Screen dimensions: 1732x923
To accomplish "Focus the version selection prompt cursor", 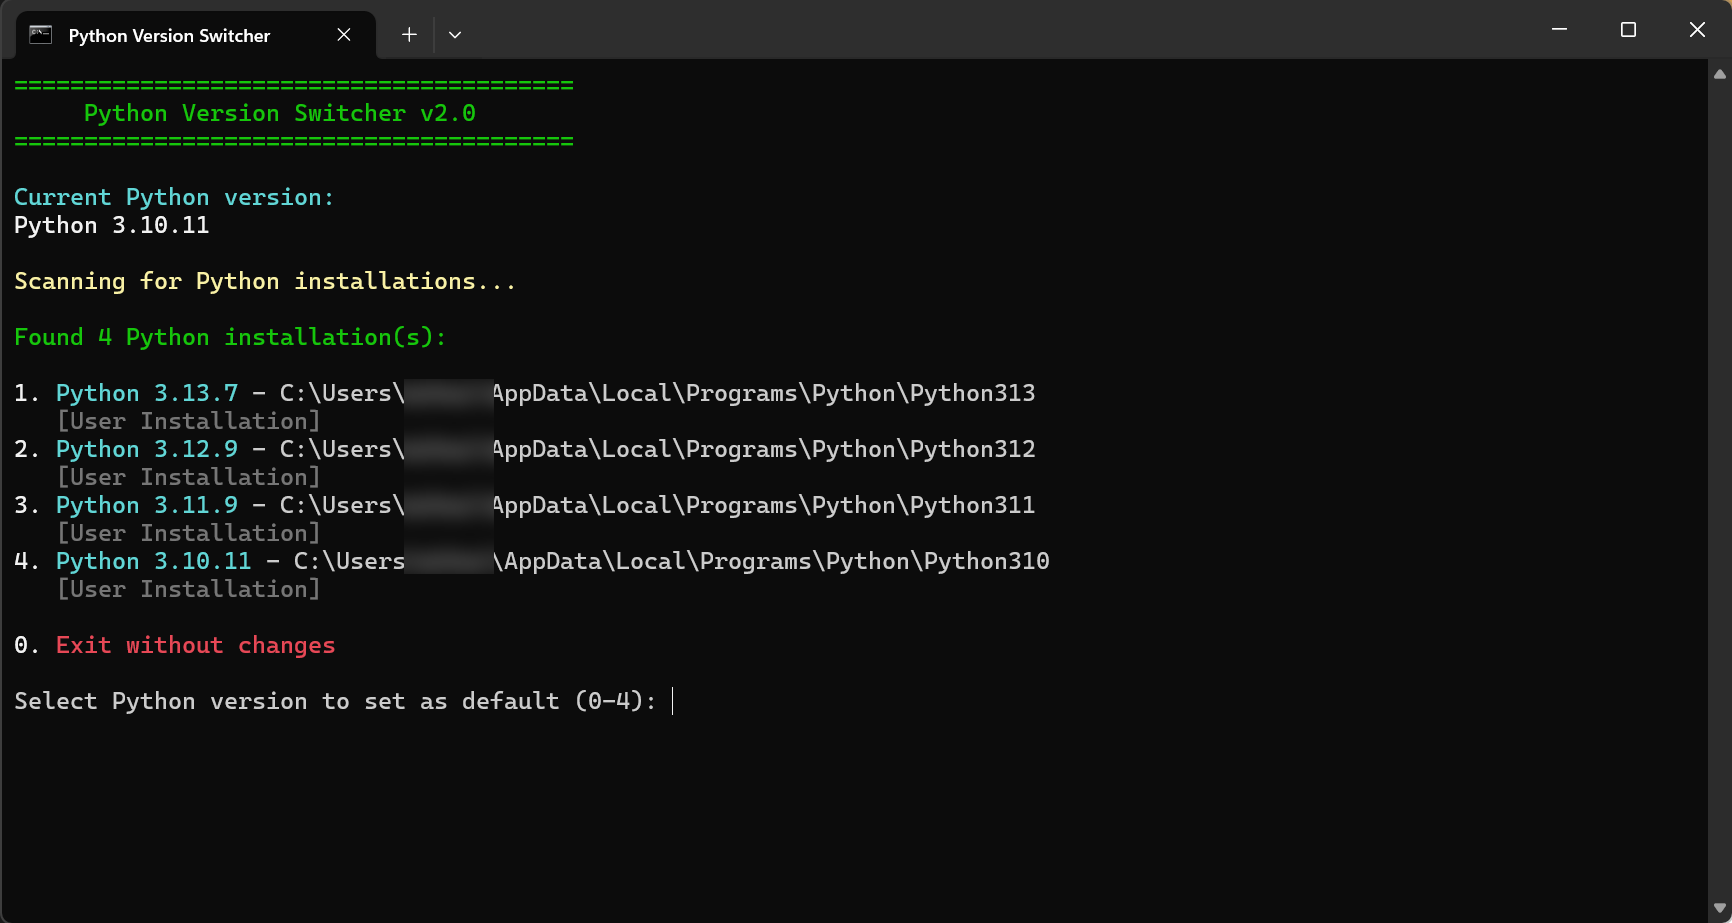I will click(673, 701).
